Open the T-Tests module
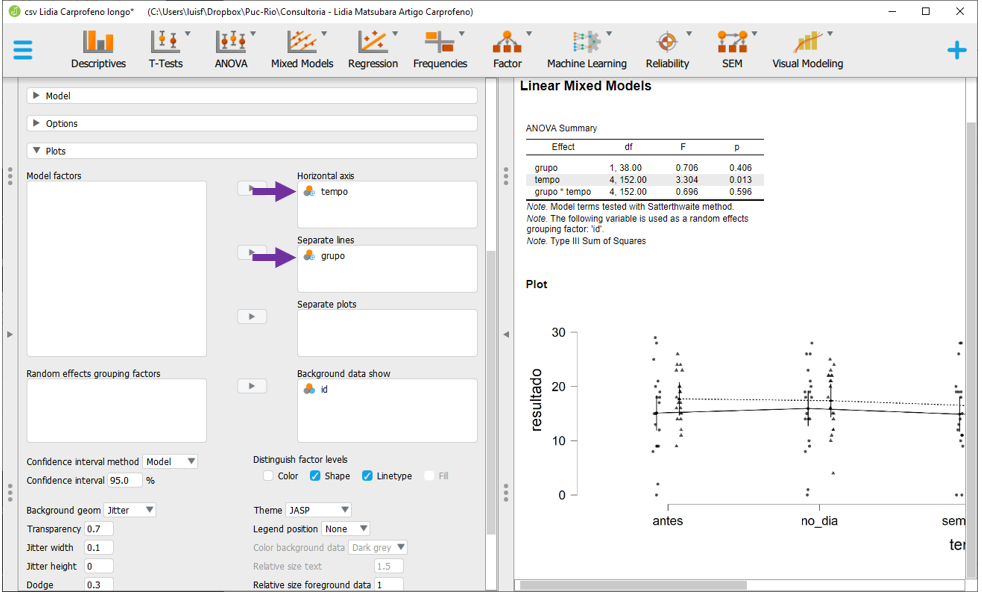Viewport: 982px width, 594px height. coord(165,49)
